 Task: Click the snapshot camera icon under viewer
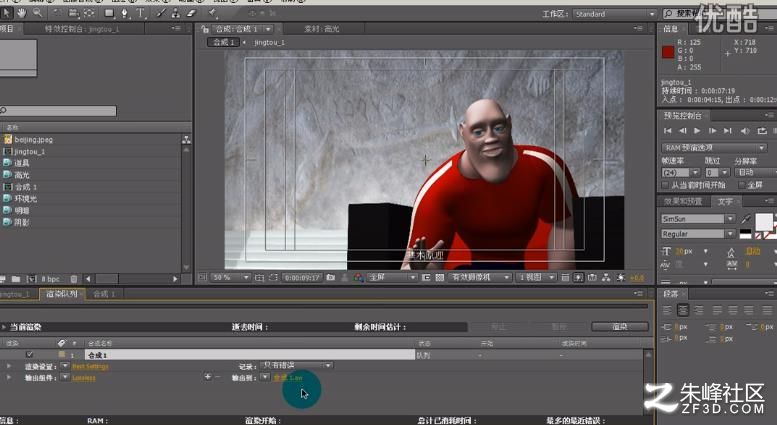coord(331,277)
